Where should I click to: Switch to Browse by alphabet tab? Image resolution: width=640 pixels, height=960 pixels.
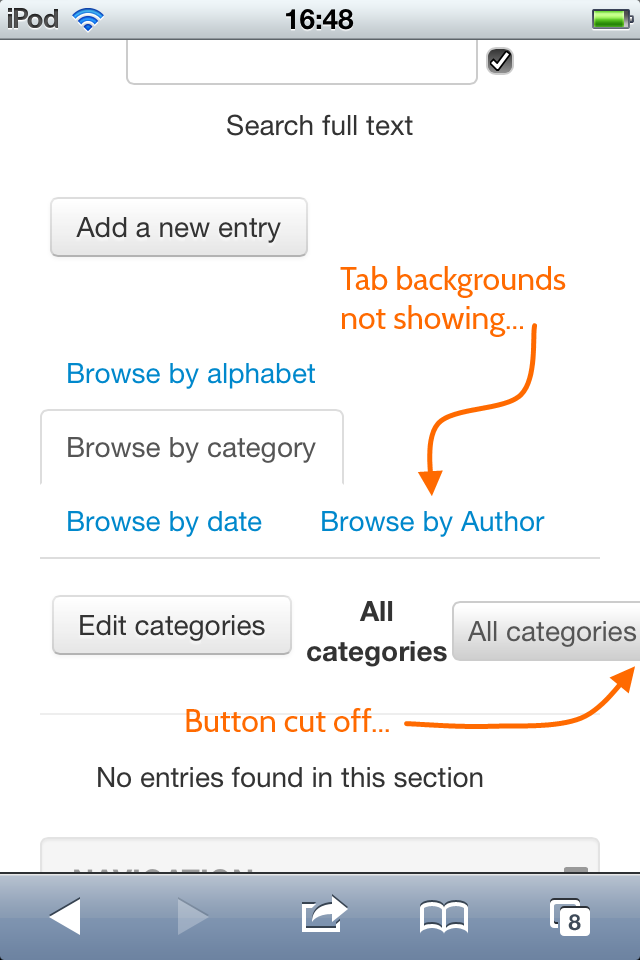tap(190, 373)
